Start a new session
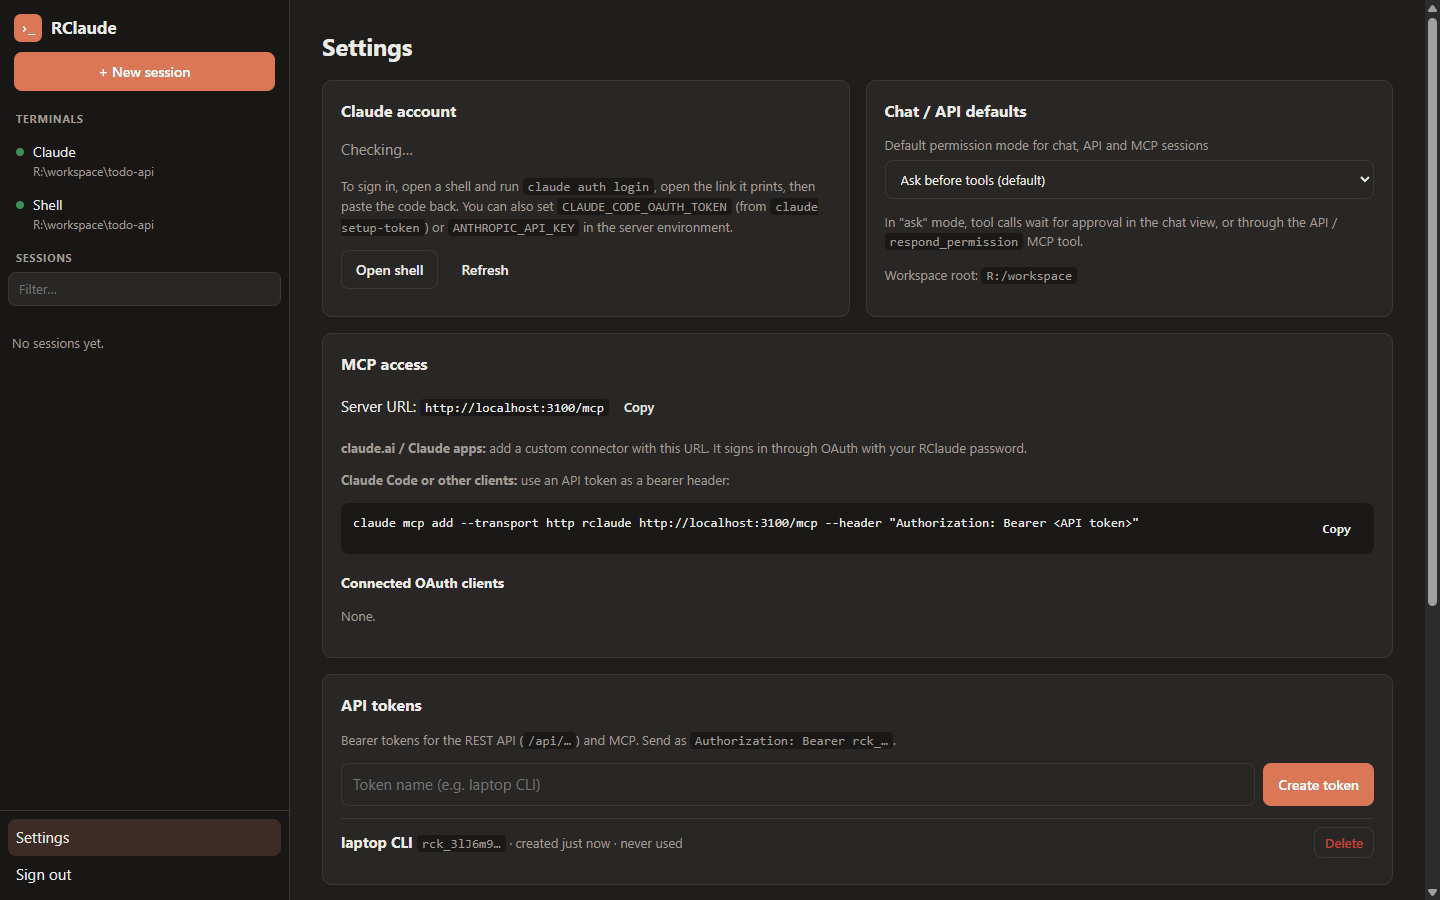The image size is (1440, 900). (x=144, y=72)
